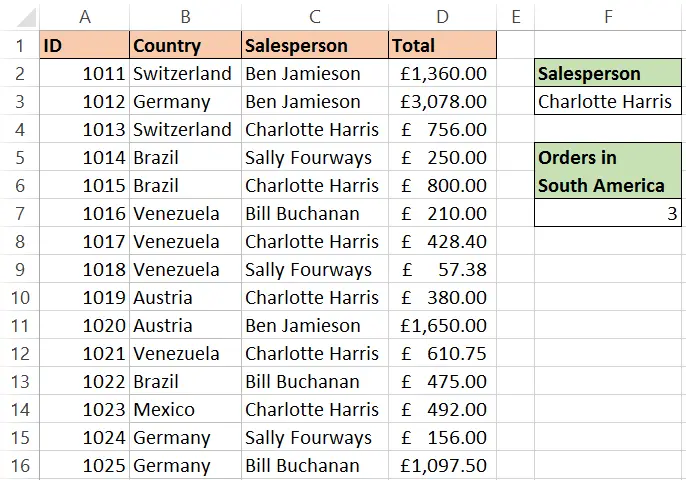Select row 7 header
Image resolution: width=686 pixels, height=480 pixels.
click(20, 214)
